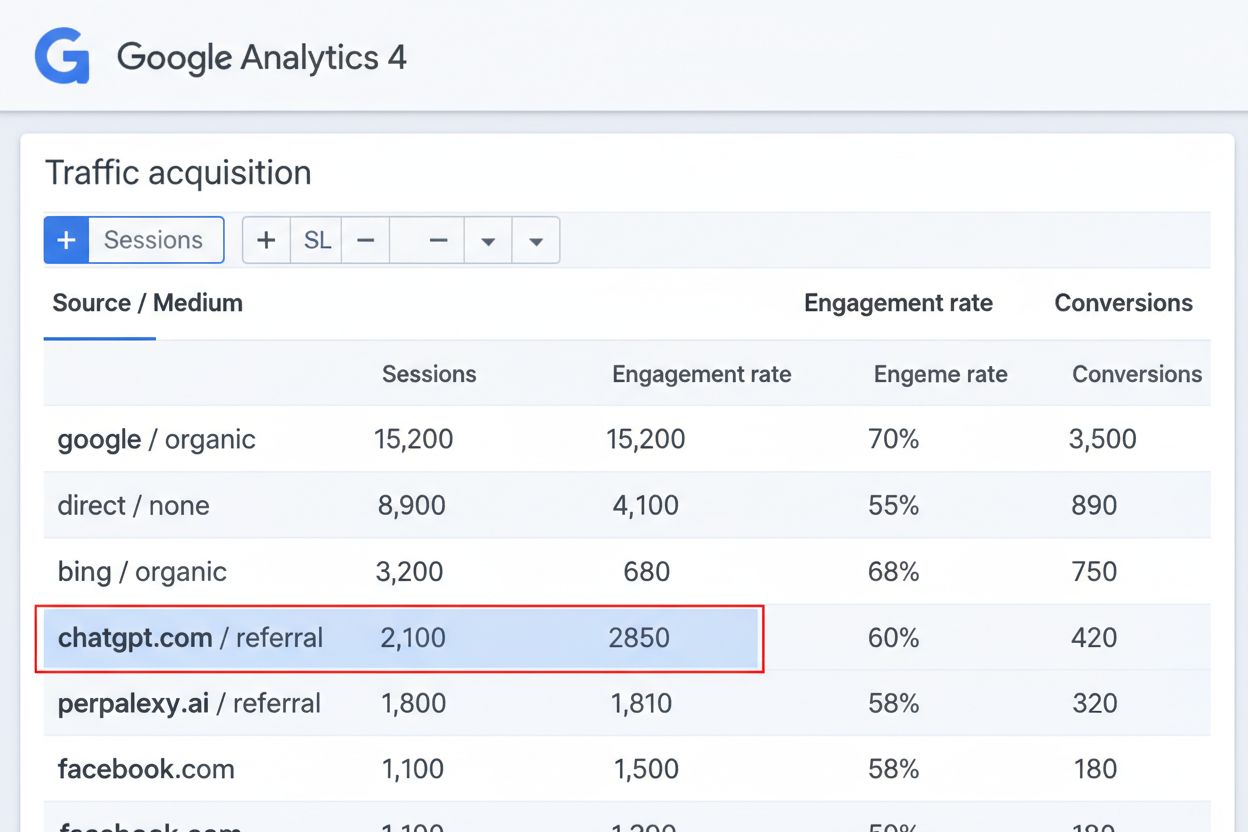Expand the dropdown next to the minus control
The image size is (1248, 832).
[487, 240]
